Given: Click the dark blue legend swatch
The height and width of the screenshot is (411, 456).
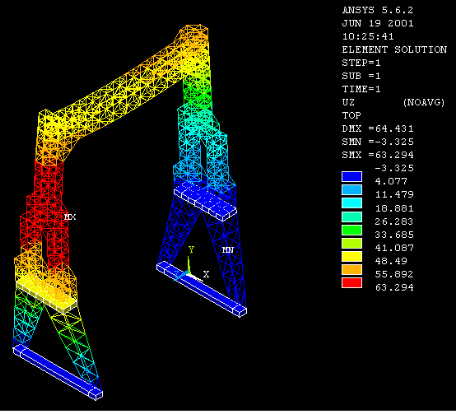Looking at the screenshot, I should point(352,177).
